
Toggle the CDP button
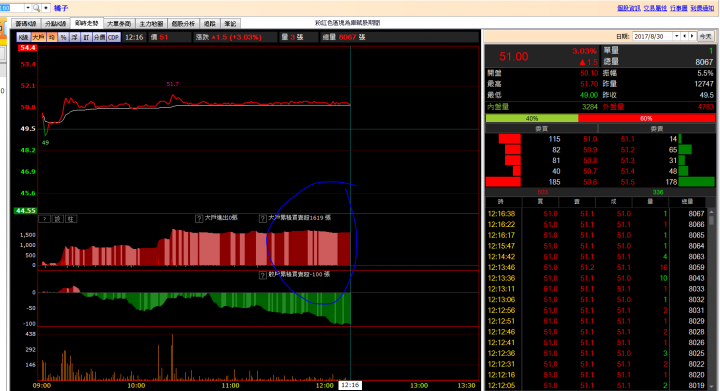[x=113, y=37]
